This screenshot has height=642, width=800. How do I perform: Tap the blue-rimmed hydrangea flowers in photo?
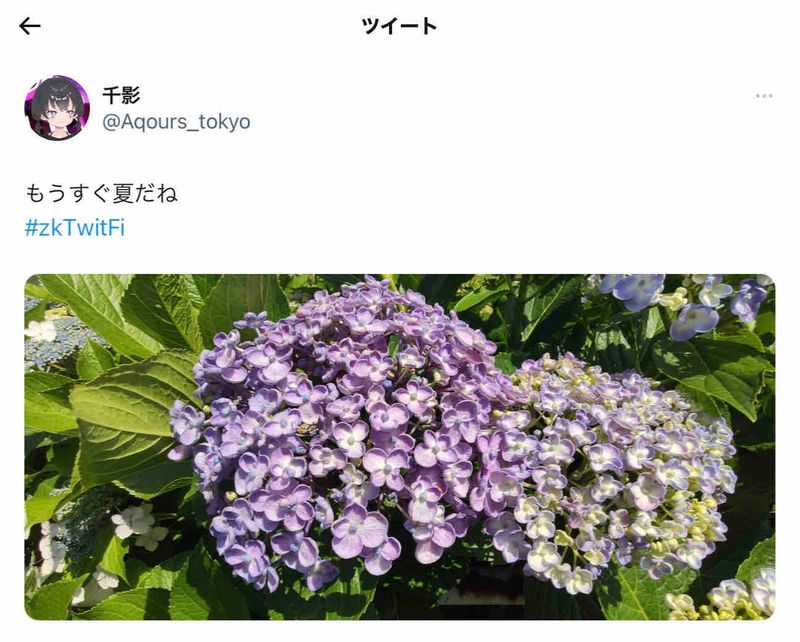pos(686,304)
